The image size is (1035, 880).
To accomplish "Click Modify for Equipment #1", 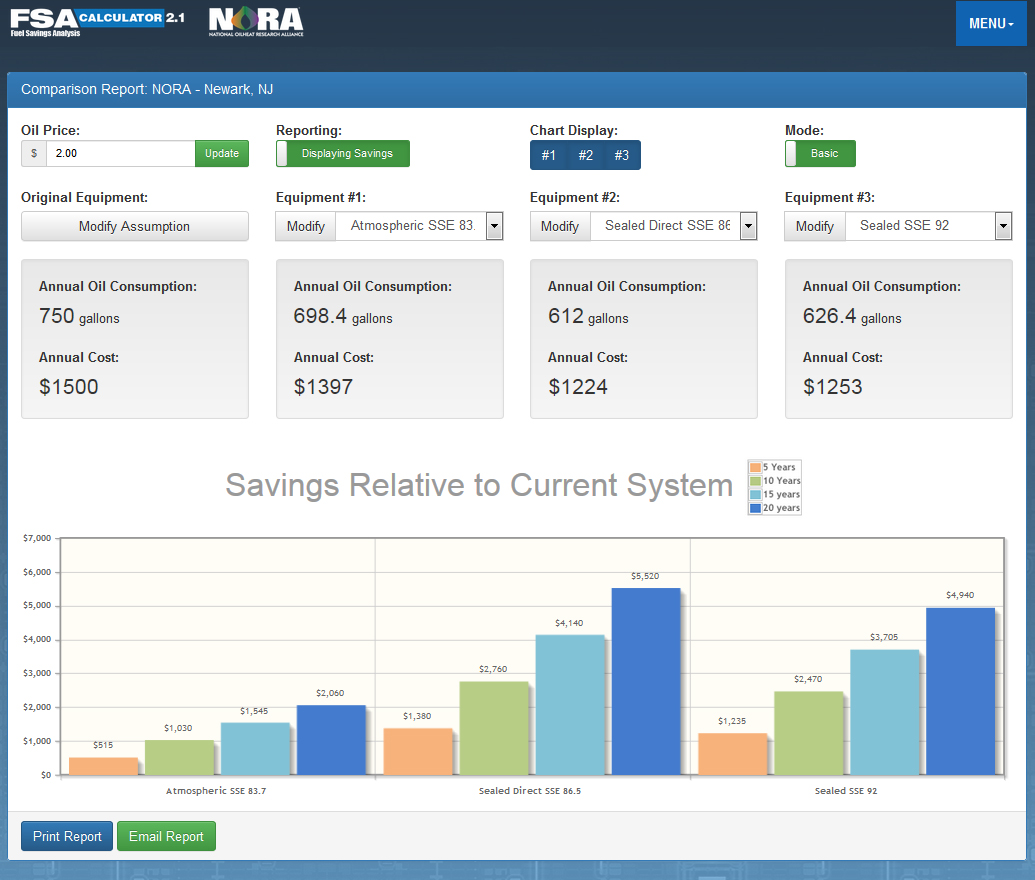I will click(305, 226).
